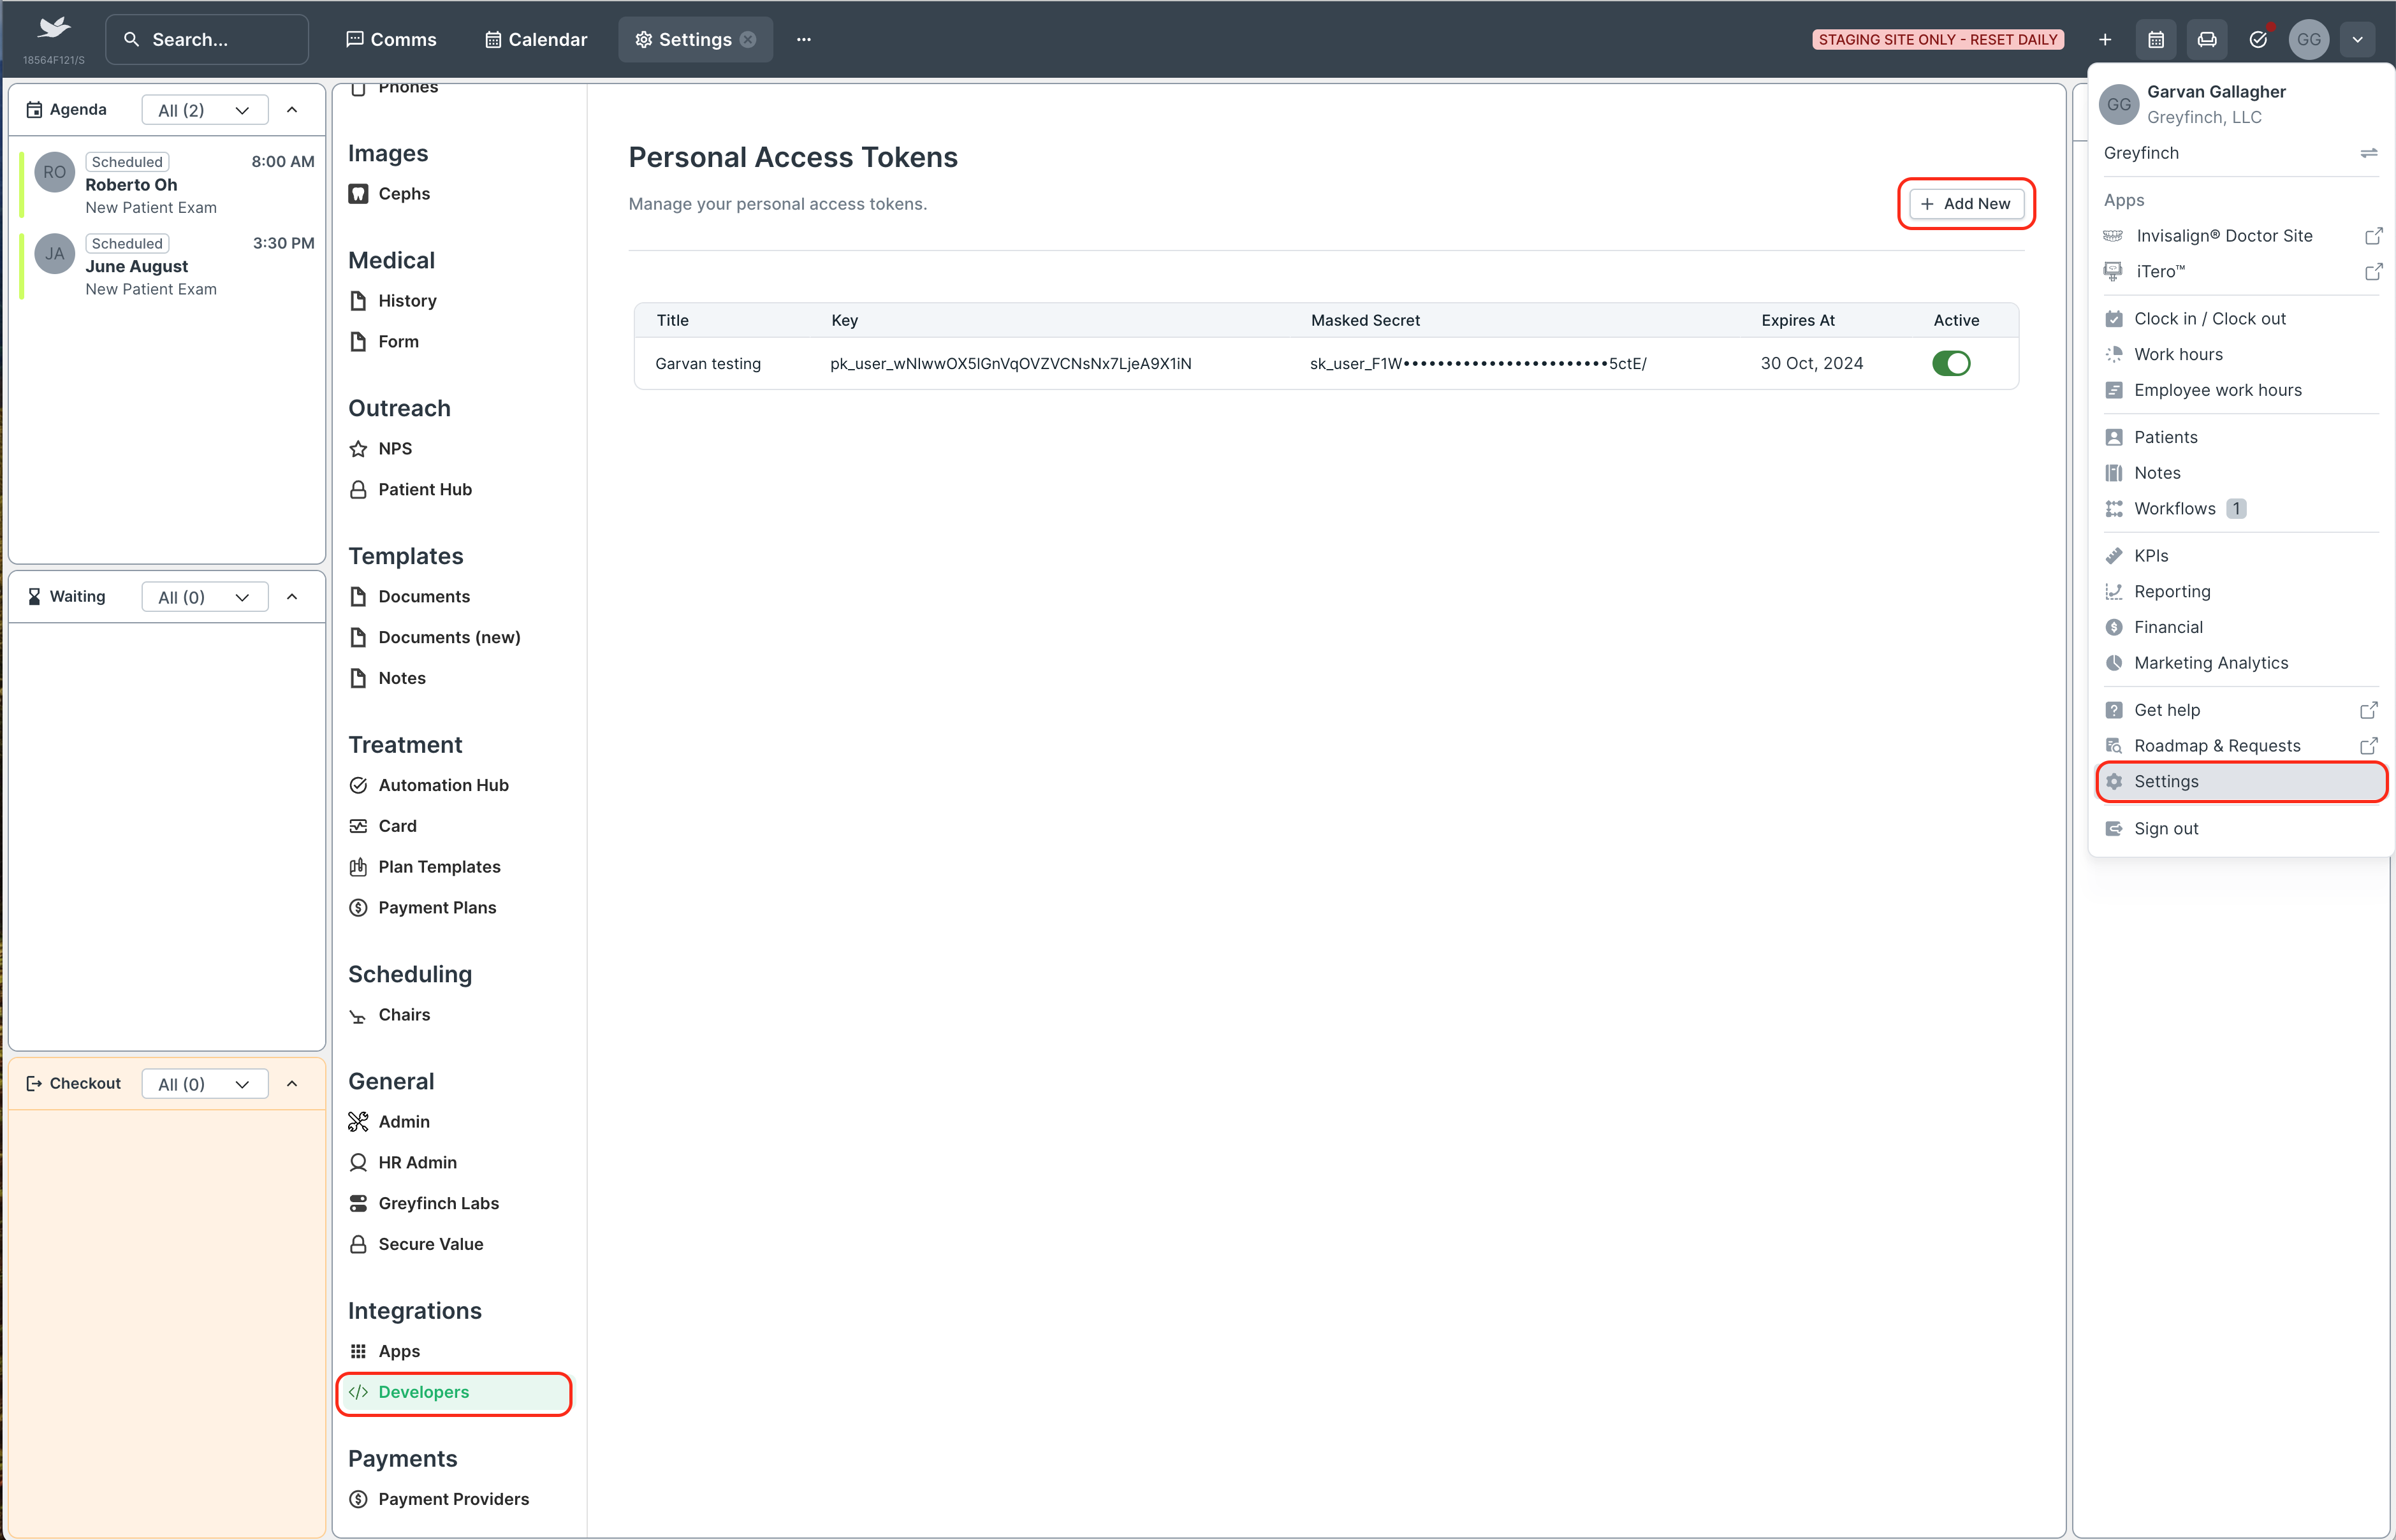Open the plus quick-add icon in top bar
Viewport: 2396px width, 1540px height.
click(x=2104, y=40)
